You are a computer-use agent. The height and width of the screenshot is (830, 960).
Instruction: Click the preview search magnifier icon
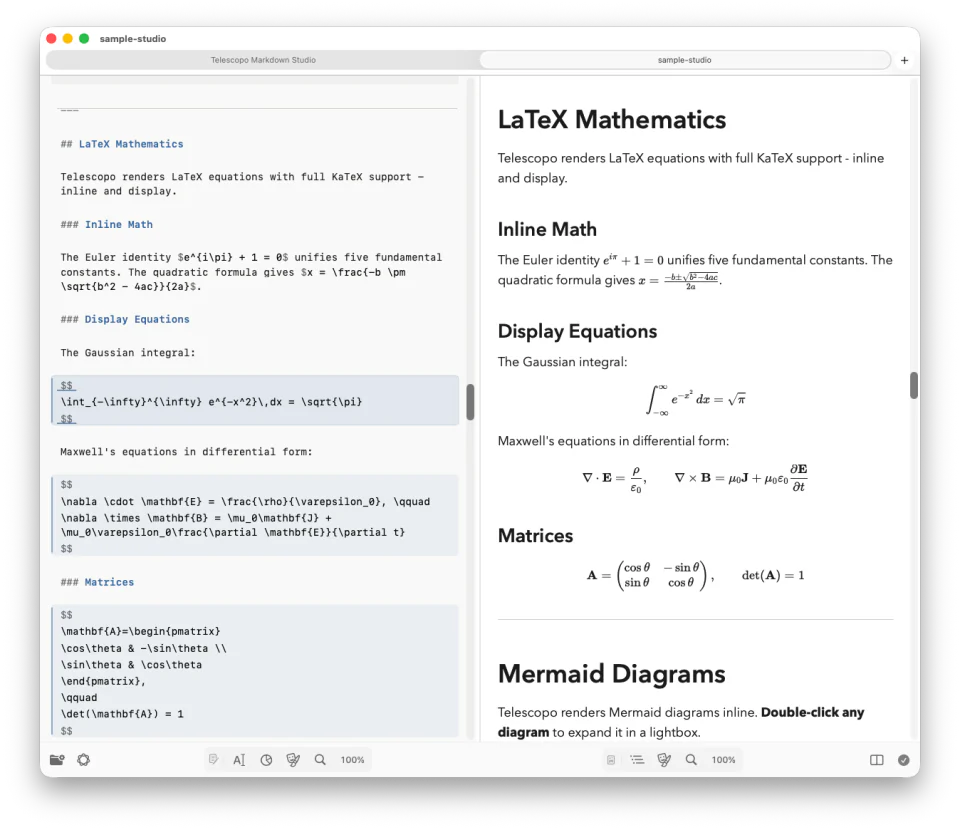(691, 760)
